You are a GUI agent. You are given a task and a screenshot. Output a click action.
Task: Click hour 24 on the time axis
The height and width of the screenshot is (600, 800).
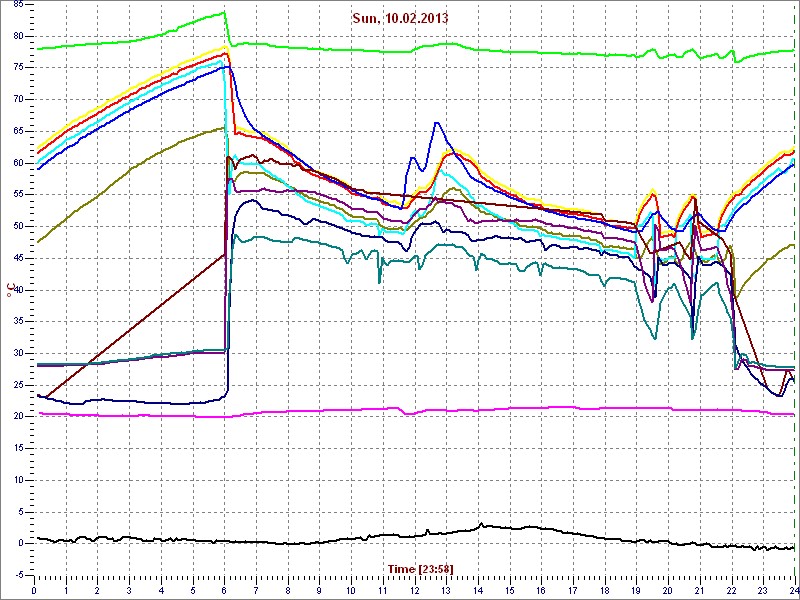(792, 591)
